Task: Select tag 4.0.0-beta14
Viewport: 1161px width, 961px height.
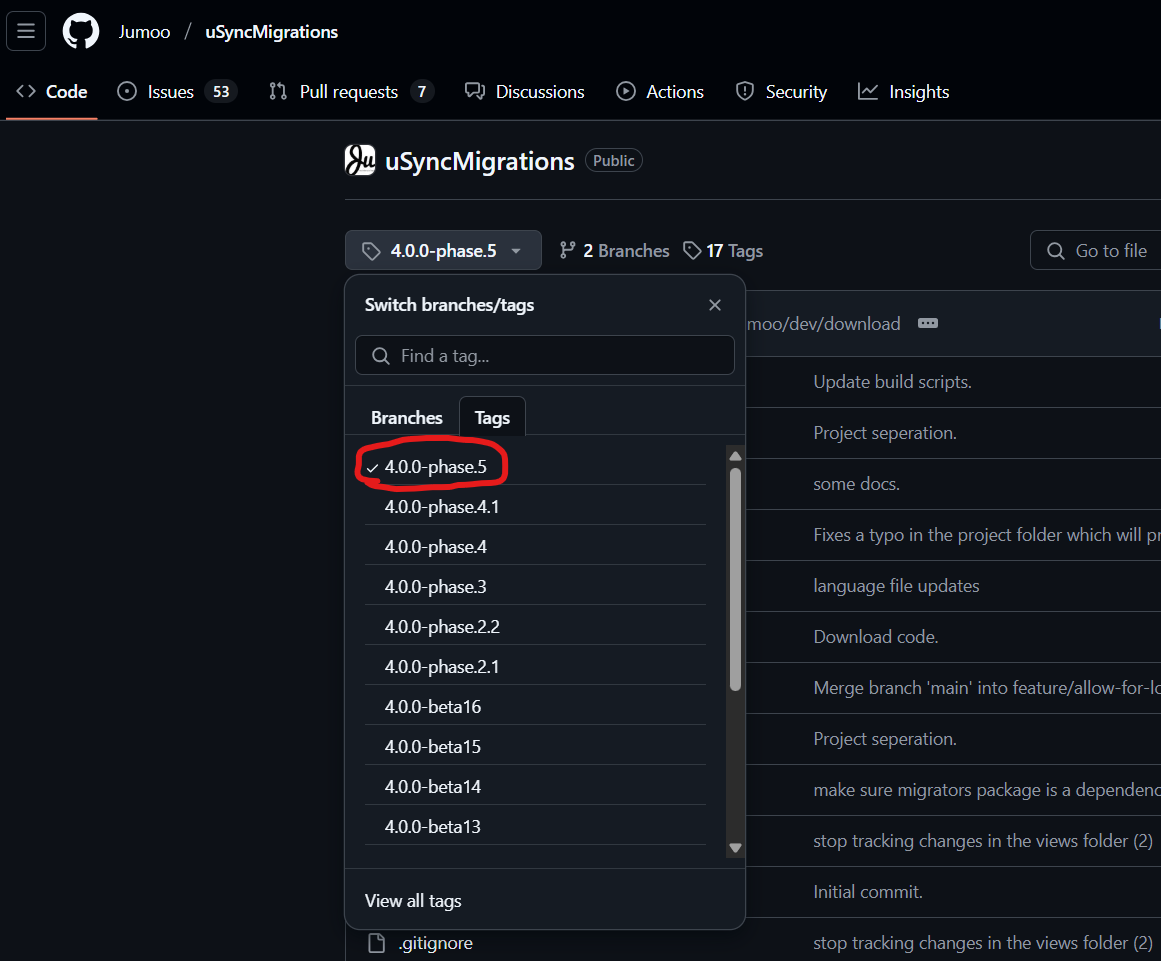Action: click(x=535, y=786)
